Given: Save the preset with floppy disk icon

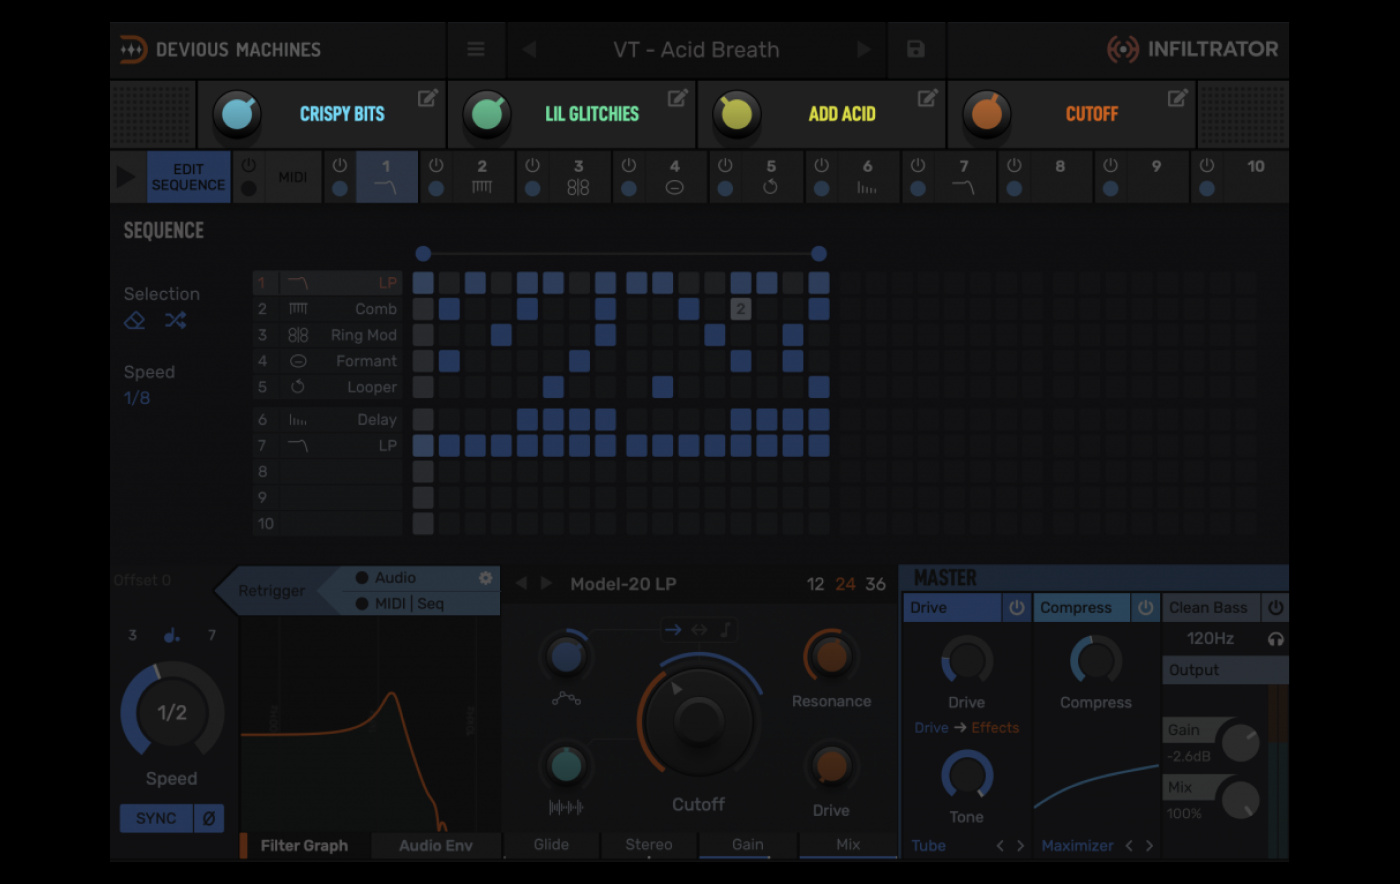Looking at the screenshot, I should pyautogui.click(x=915, y=49).
